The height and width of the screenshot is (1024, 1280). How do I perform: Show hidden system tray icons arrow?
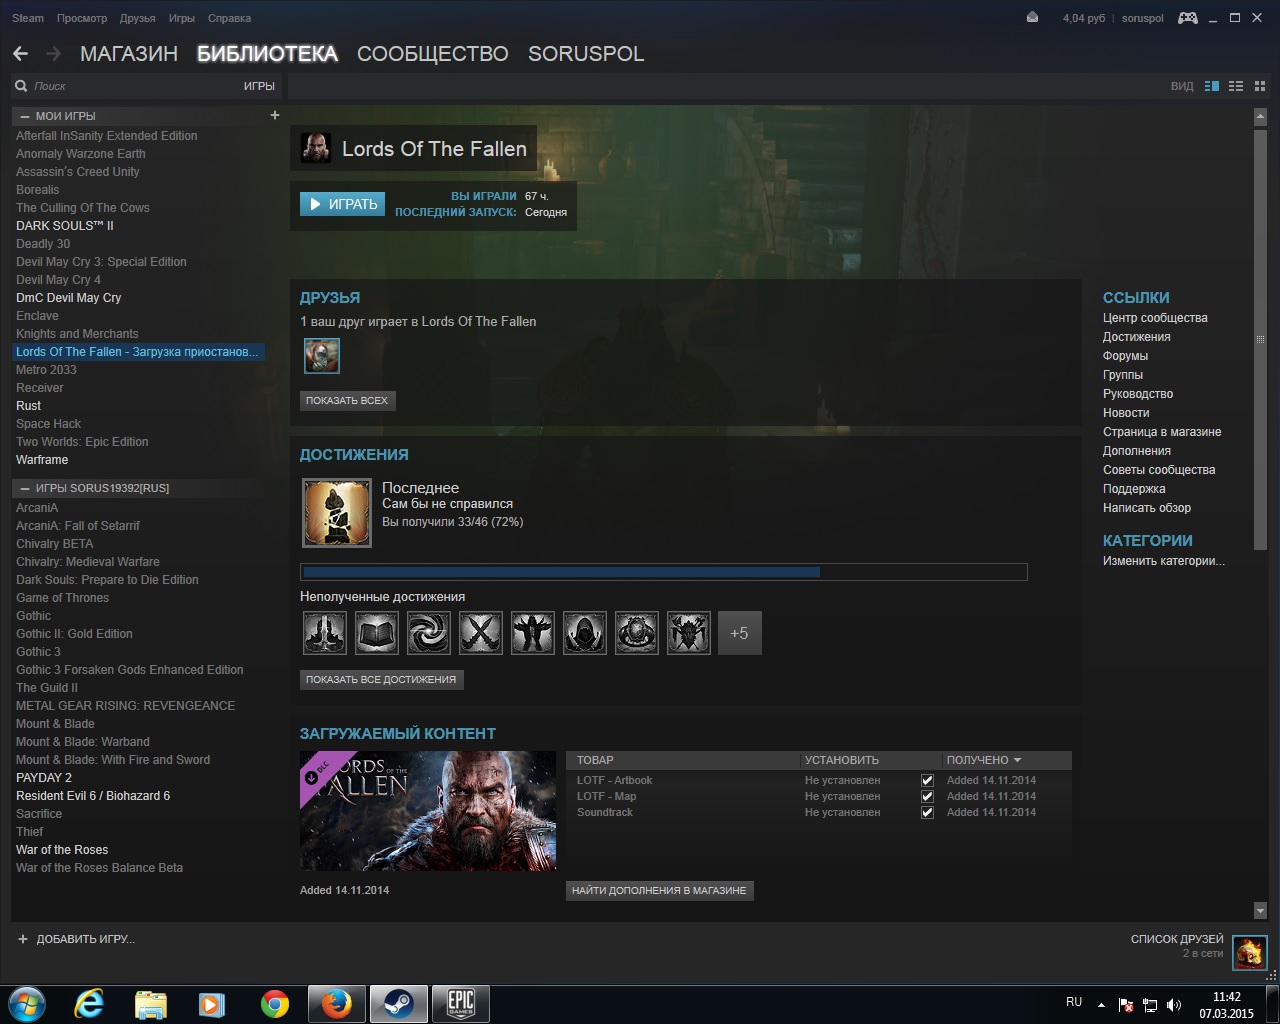click(1101, 1004)
